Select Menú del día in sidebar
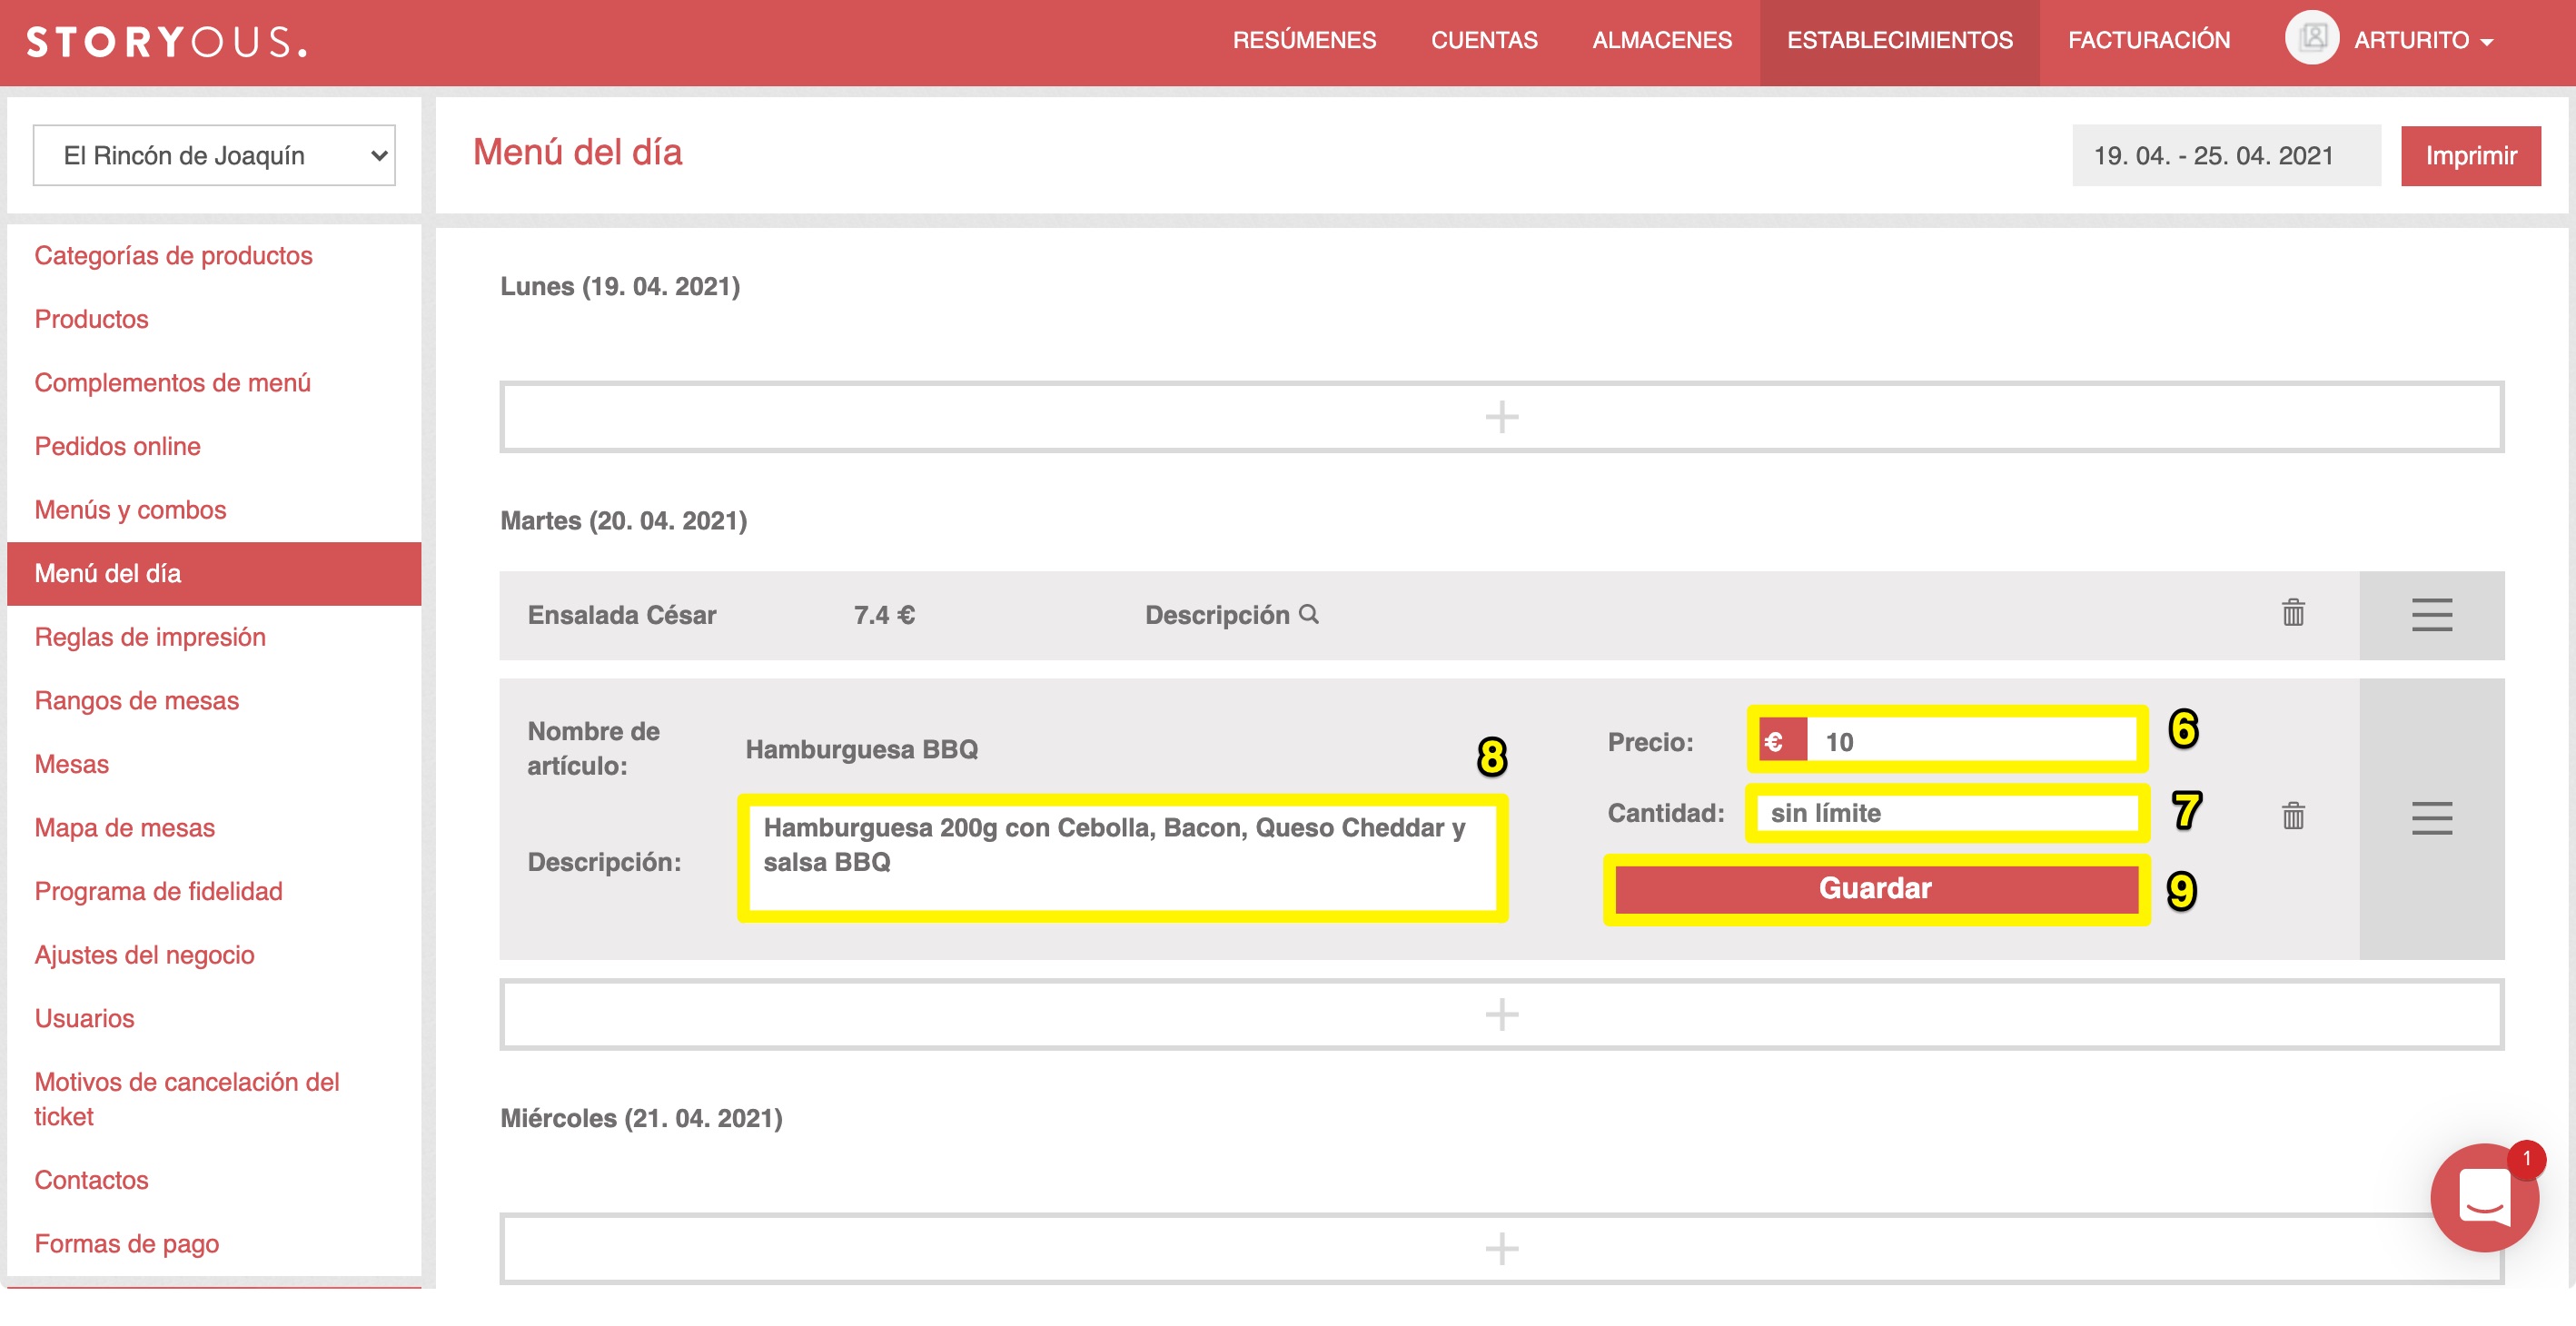This screenshot has height=1326, width=2576. coord(214,573)
